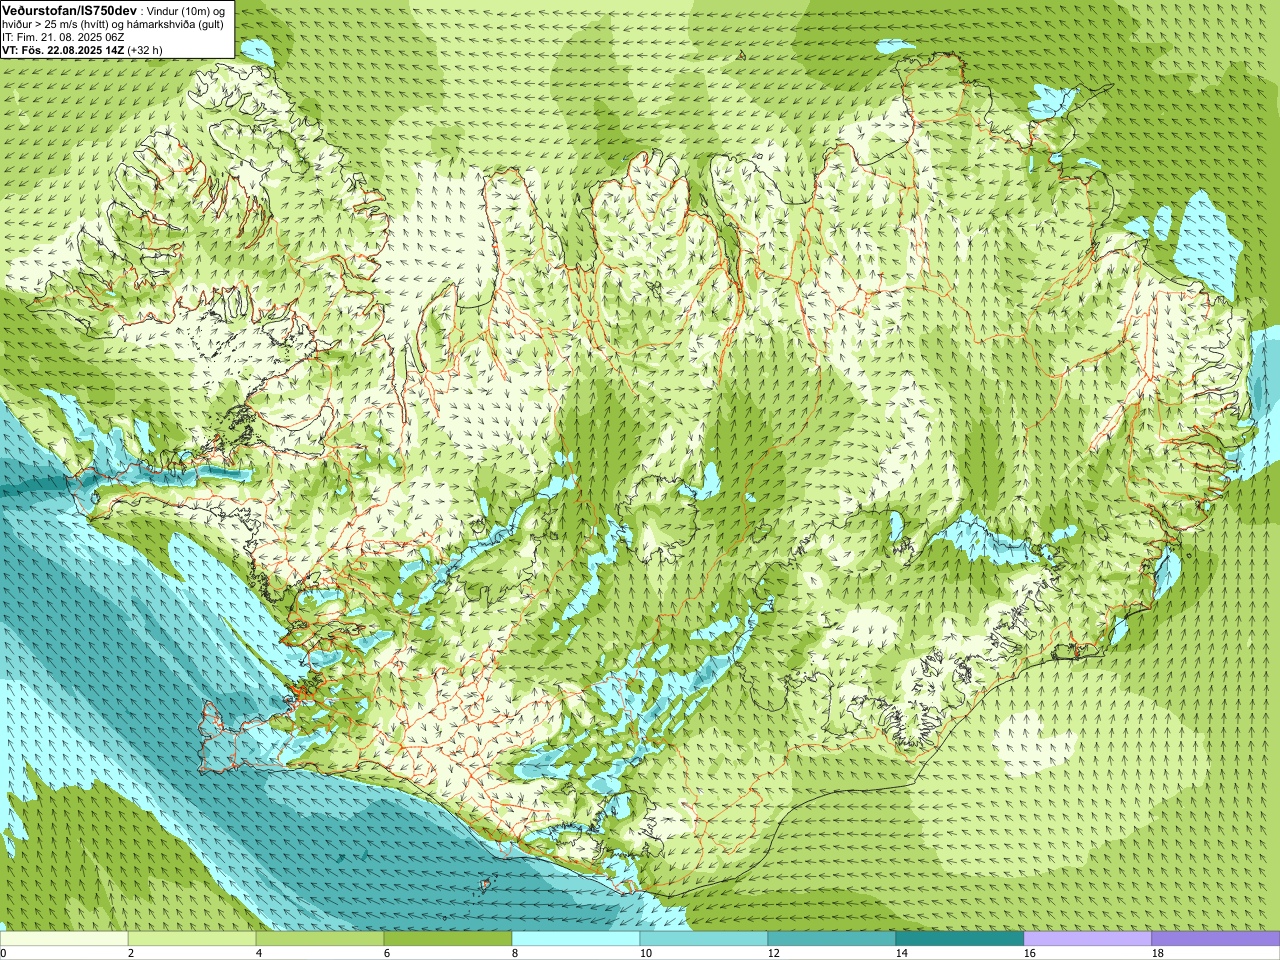Choose the dark teal 14–16 m/s legend segment
The width and height of the screenshot is (1280, 960).
point(960,939)
